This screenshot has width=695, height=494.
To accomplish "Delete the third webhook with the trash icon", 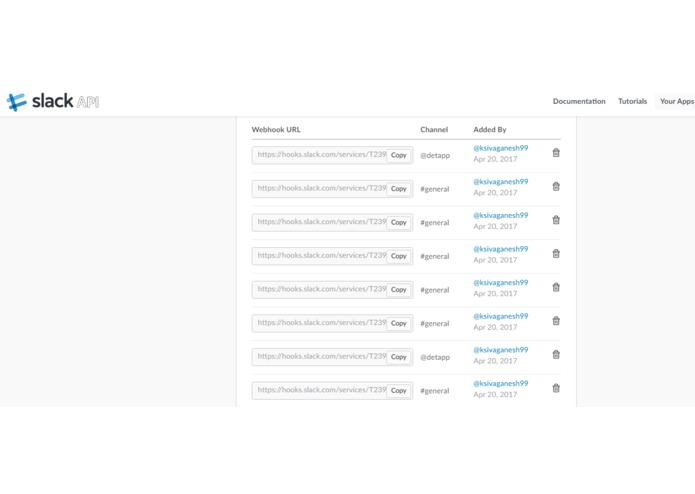I will click(556, 220).
